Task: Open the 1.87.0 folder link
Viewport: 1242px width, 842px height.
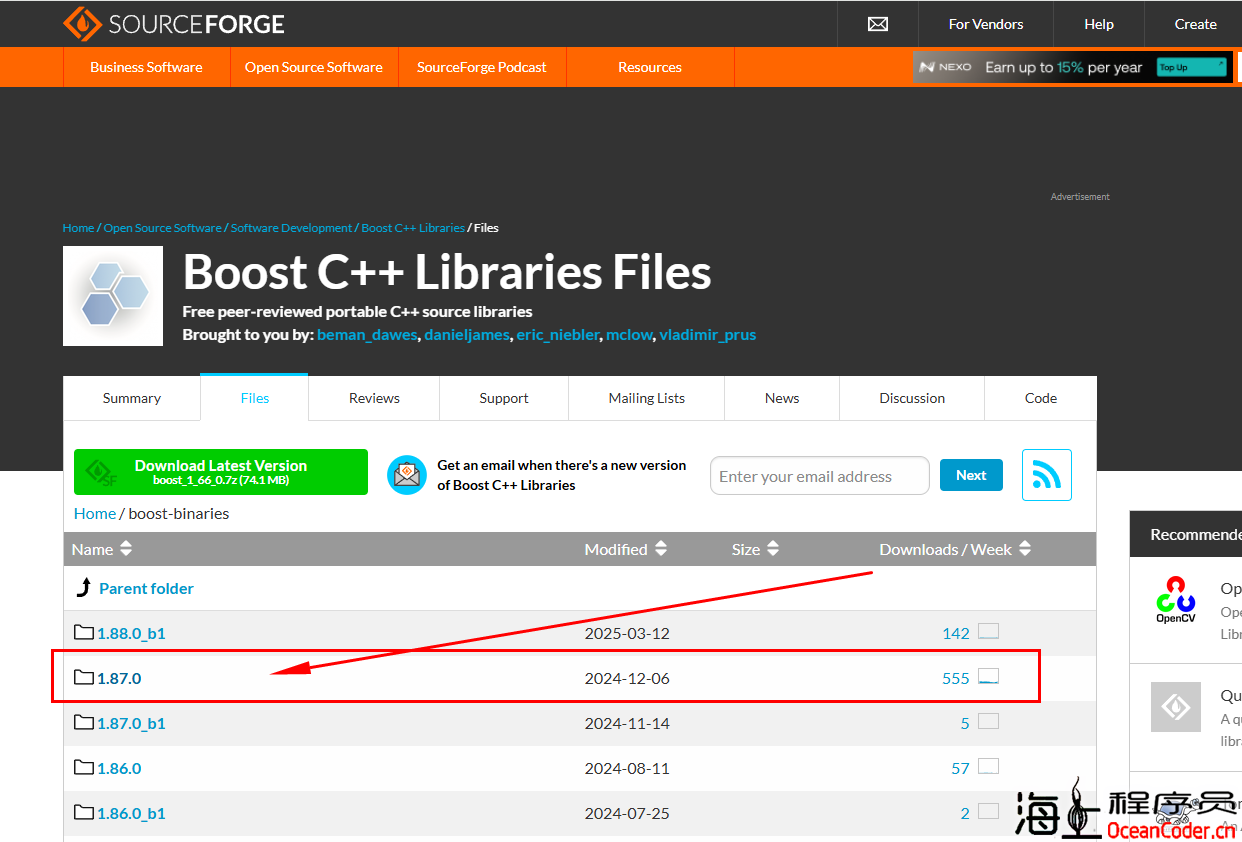Action: [119, 678]
